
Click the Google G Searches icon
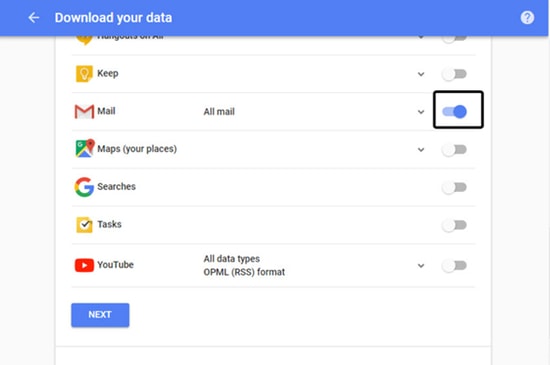(84, 187)
